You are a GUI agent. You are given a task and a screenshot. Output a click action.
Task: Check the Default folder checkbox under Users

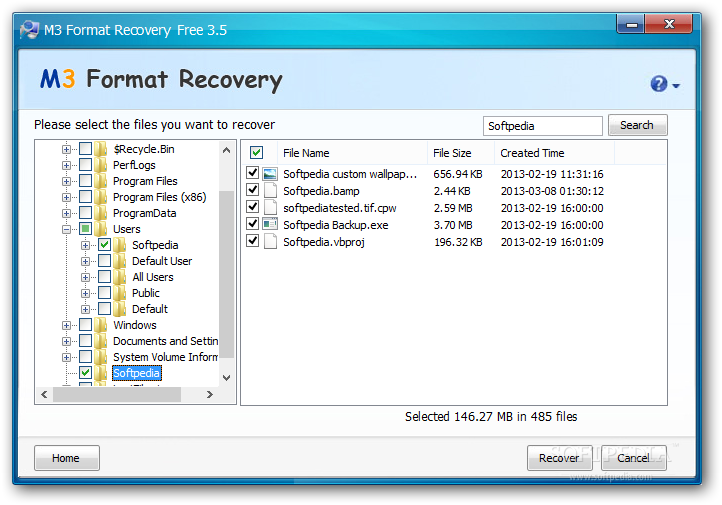[x=105, y=309]
